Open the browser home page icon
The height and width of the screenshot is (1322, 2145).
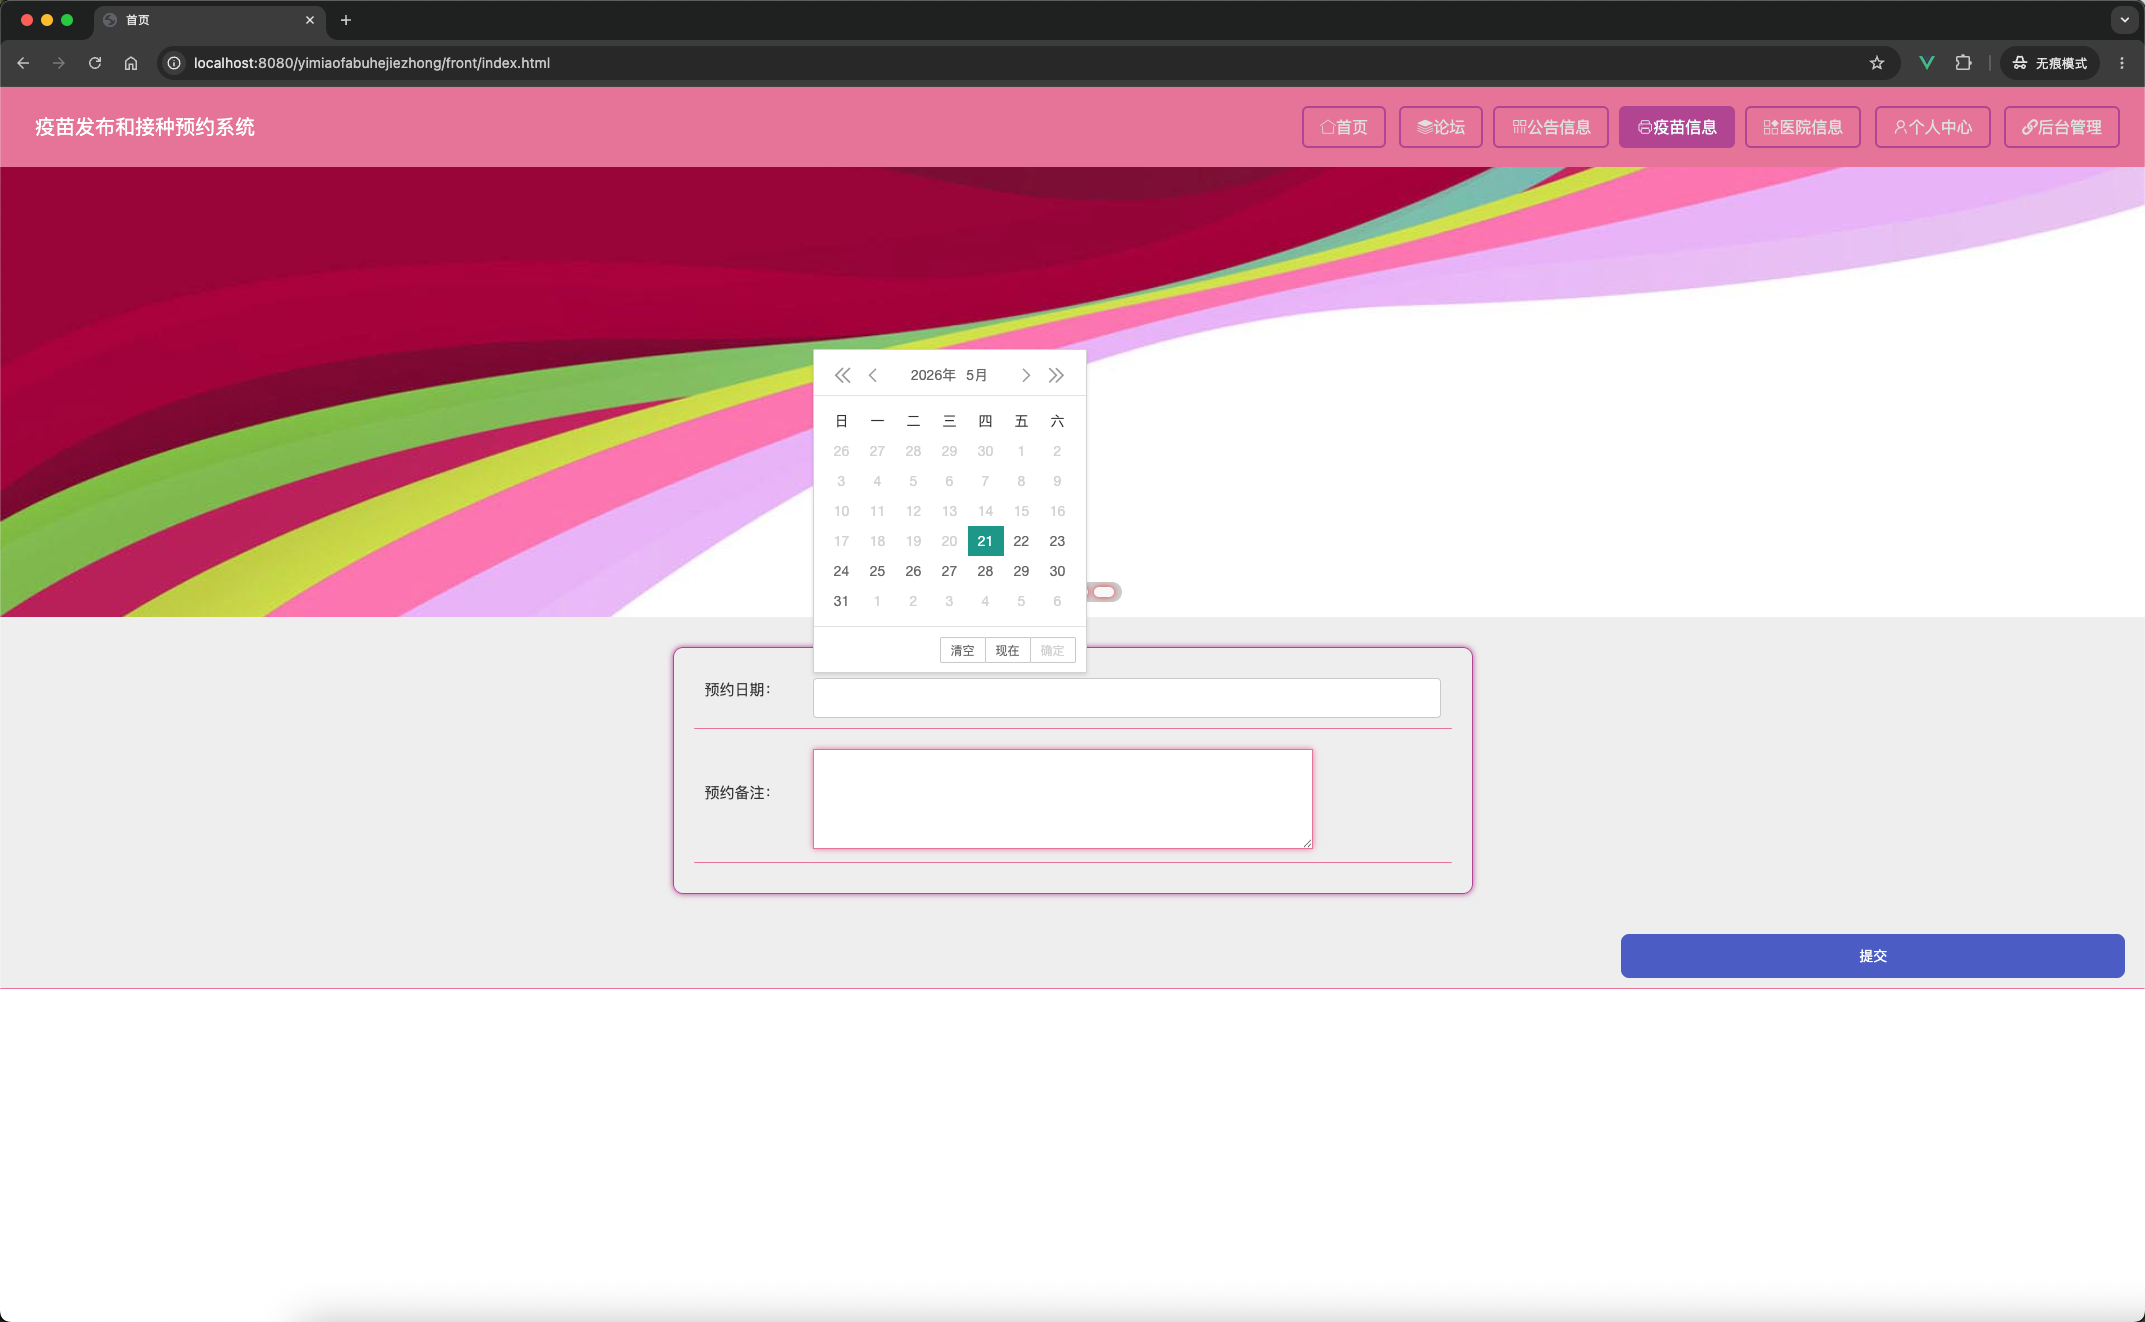[x=131, y=63]
